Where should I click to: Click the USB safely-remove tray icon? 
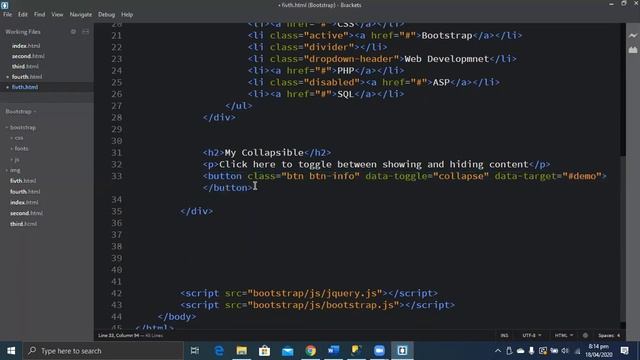pyautogui.click(x=509, y=351)
